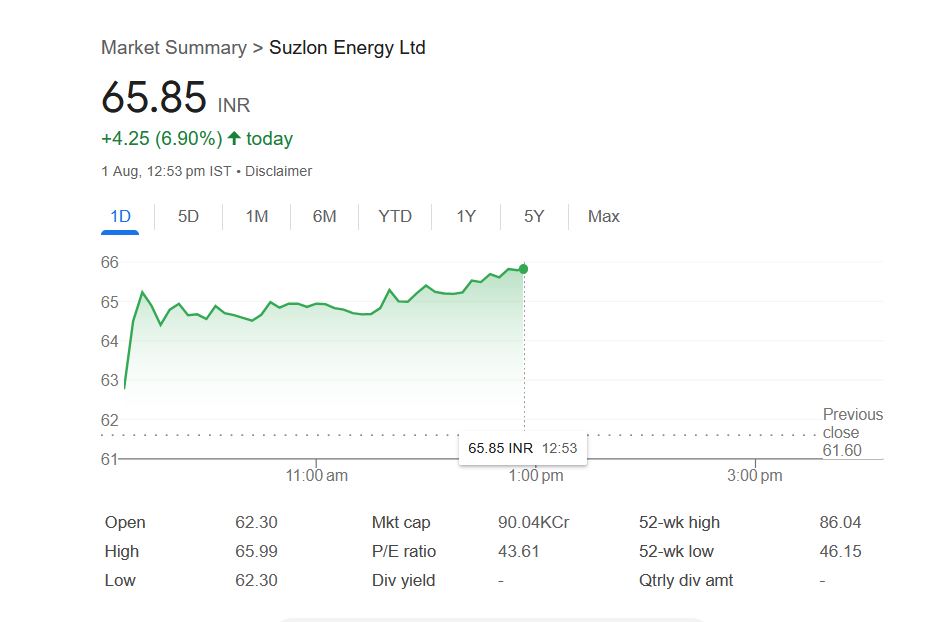Show the 6M chart range
This screenshot has width=932, height=622.
click(x=324, y=217)
